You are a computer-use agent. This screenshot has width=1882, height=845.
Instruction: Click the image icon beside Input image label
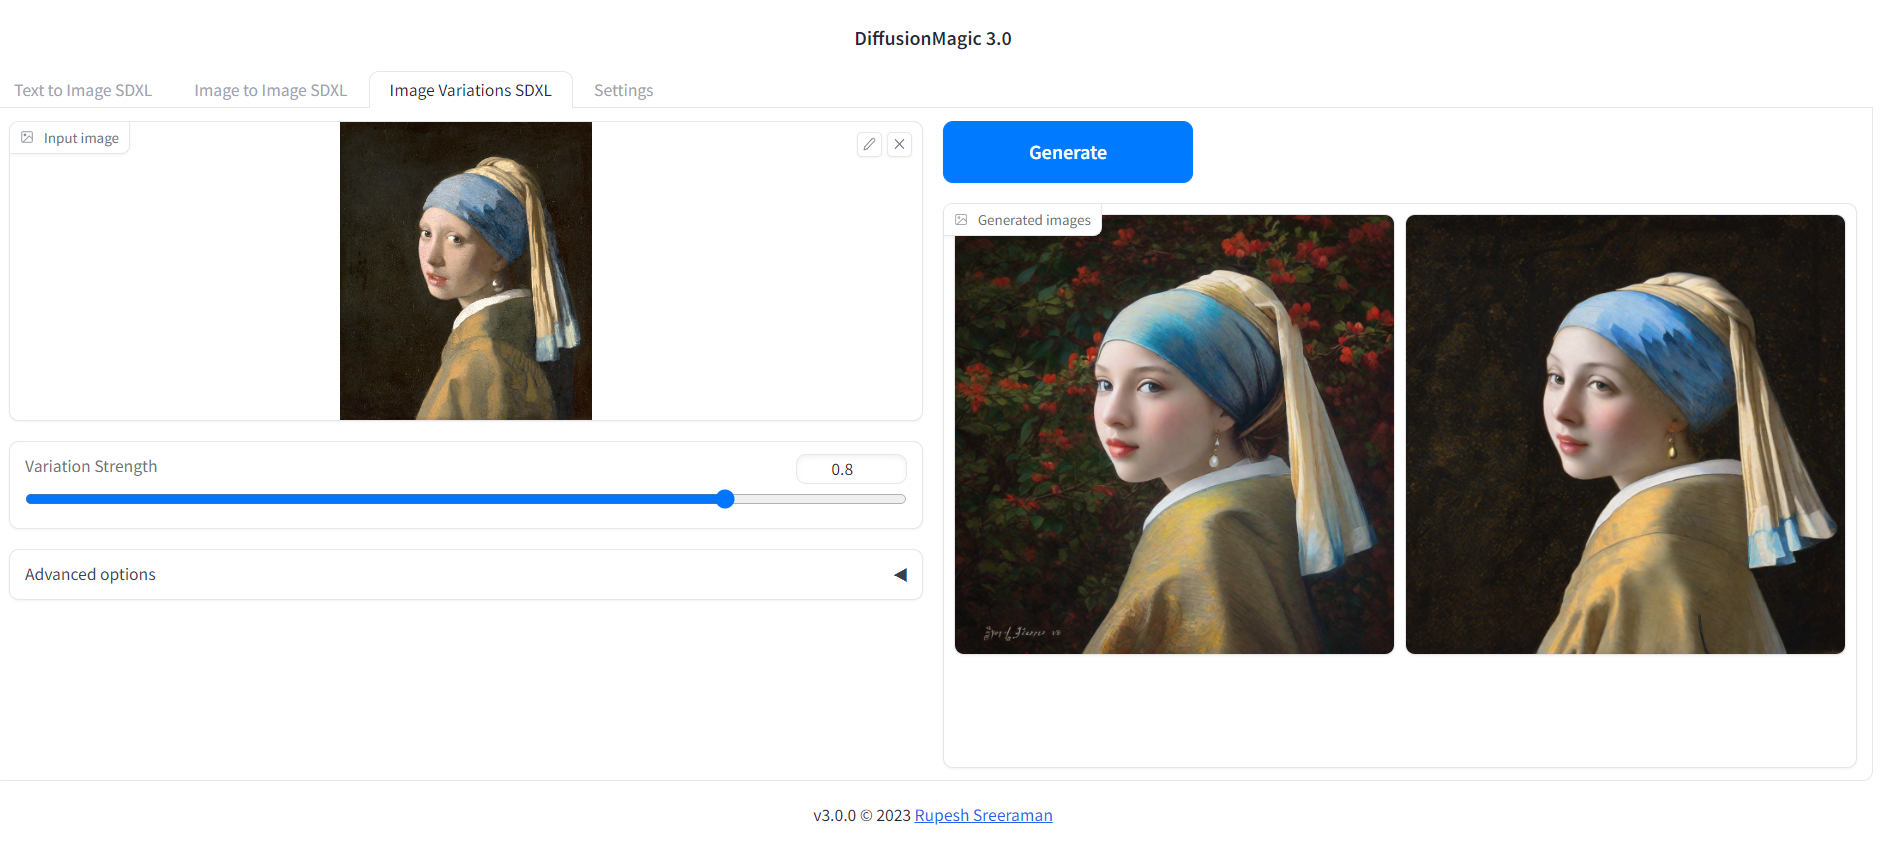point(27,138)
